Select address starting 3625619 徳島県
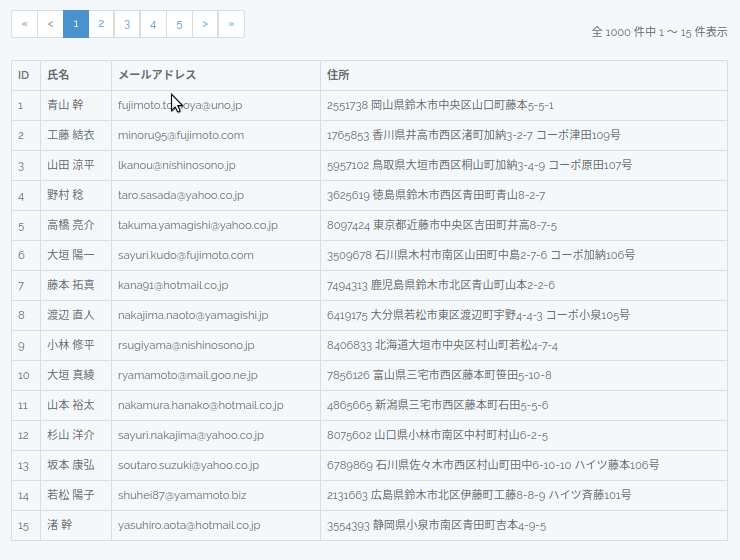This screenshot has height=560, width=740. 436,195
